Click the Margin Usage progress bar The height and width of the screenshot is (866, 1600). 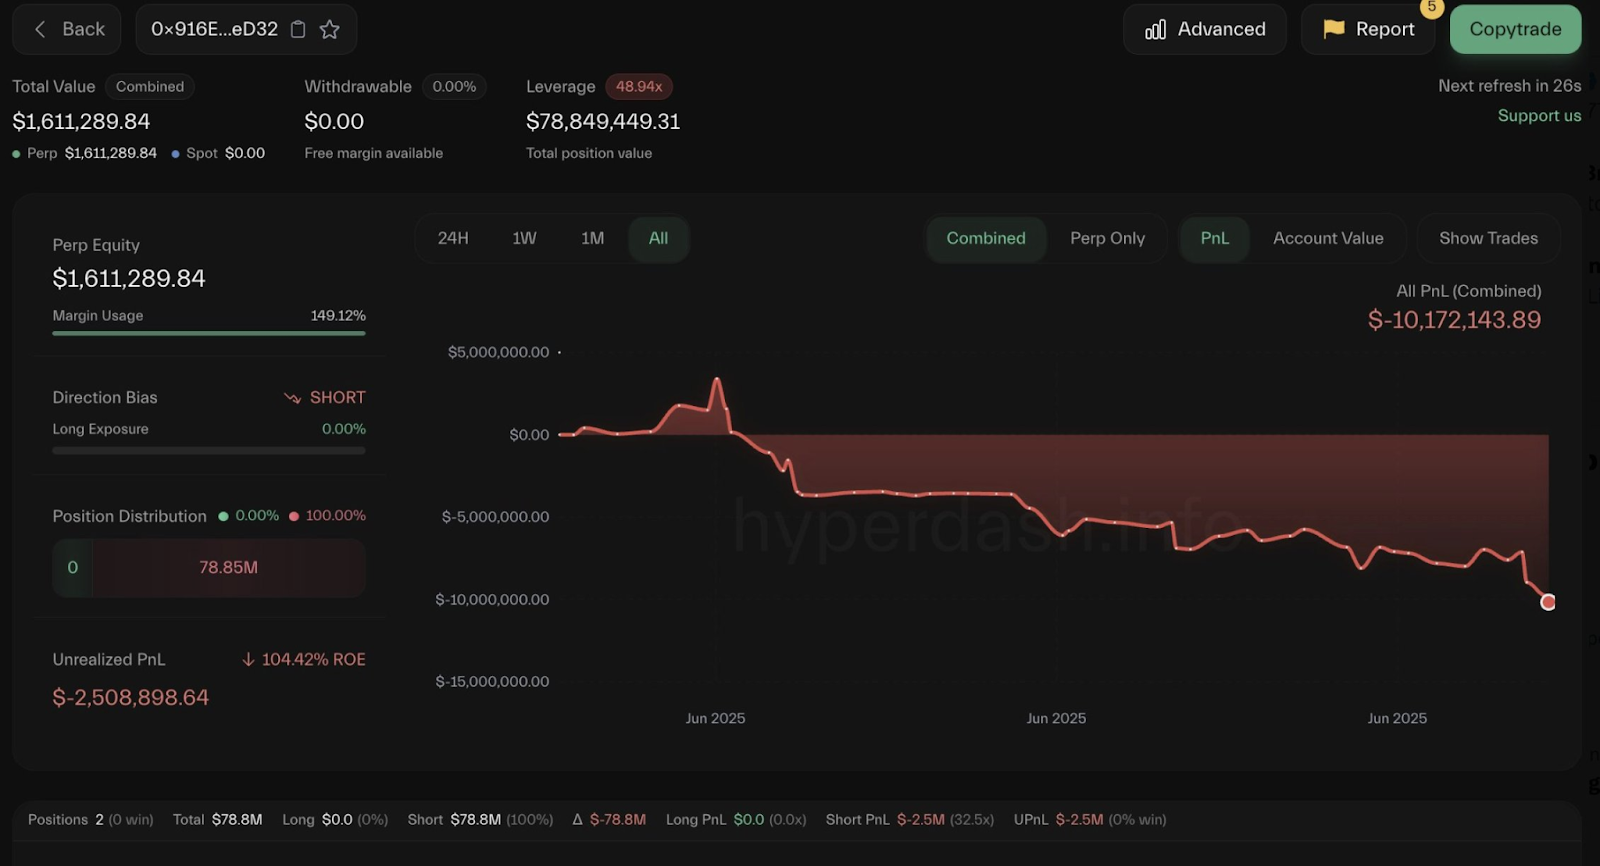tap(209, 333)
